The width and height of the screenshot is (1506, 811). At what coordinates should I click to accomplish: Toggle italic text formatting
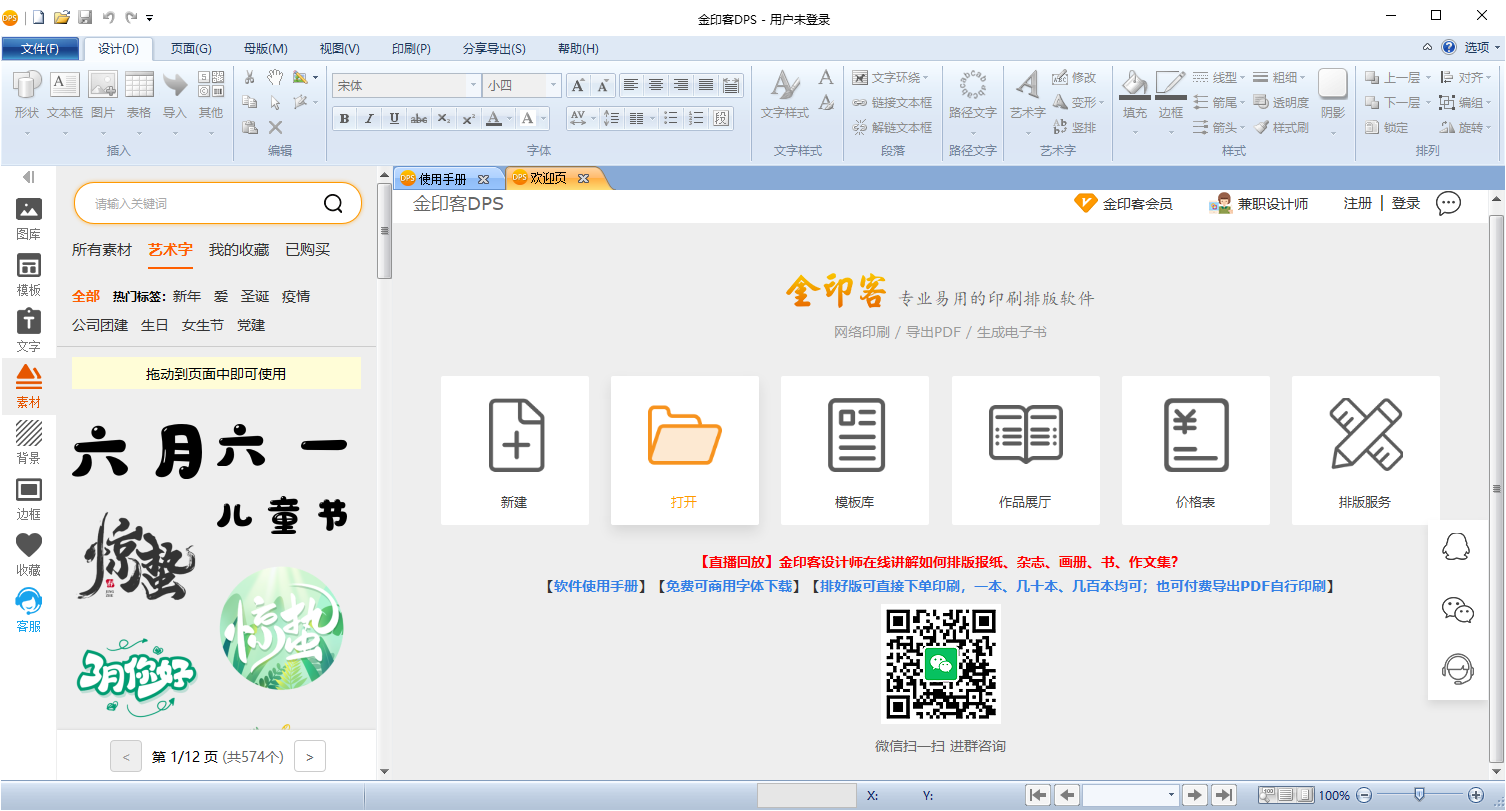click(x=368, y=118)
